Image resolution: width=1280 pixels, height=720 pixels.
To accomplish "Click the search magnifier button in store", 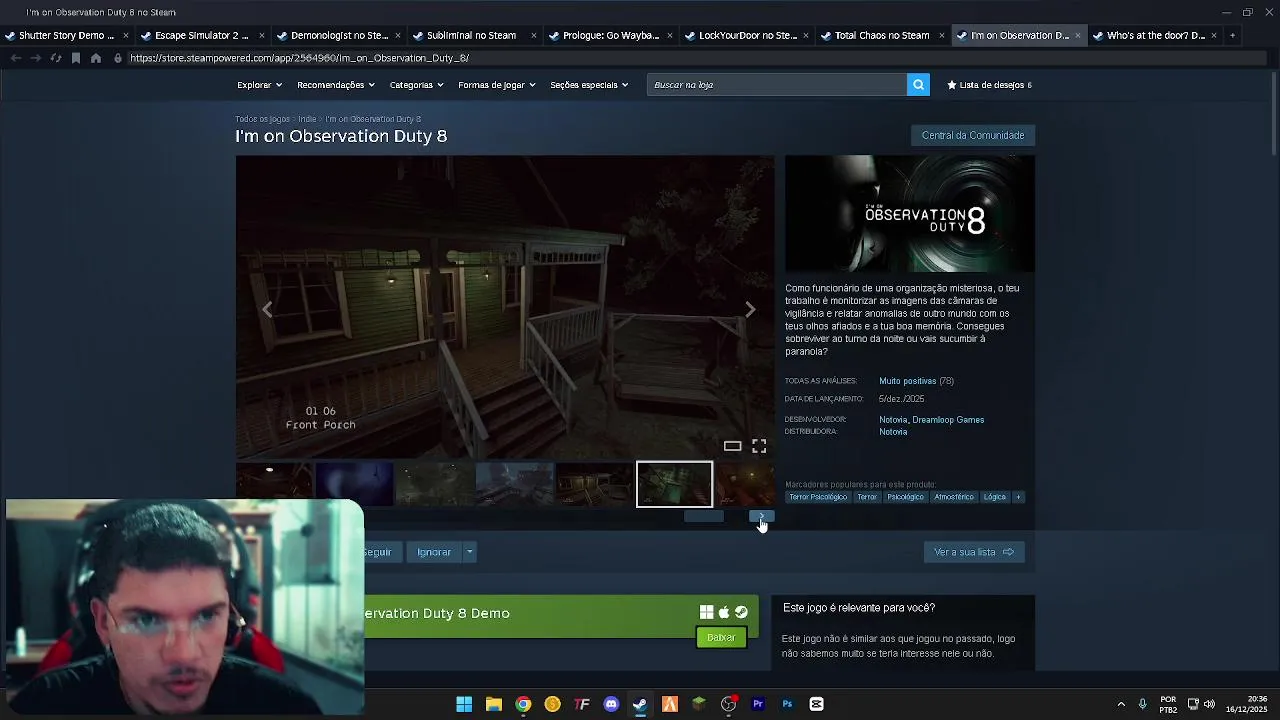I will pos(918,85).
